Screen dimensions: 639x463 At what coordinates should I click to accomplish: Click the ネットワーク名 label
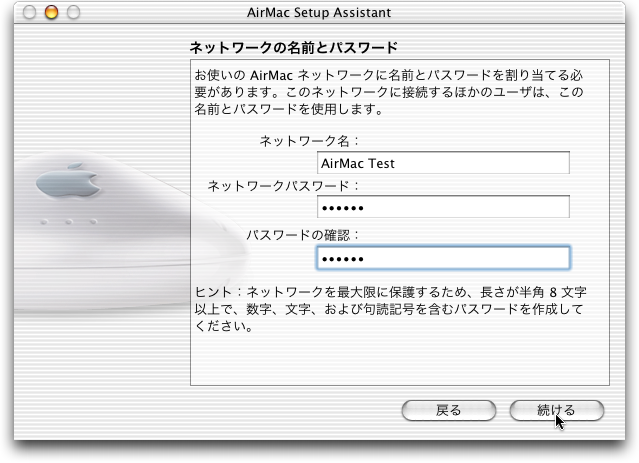click(310, 142)
